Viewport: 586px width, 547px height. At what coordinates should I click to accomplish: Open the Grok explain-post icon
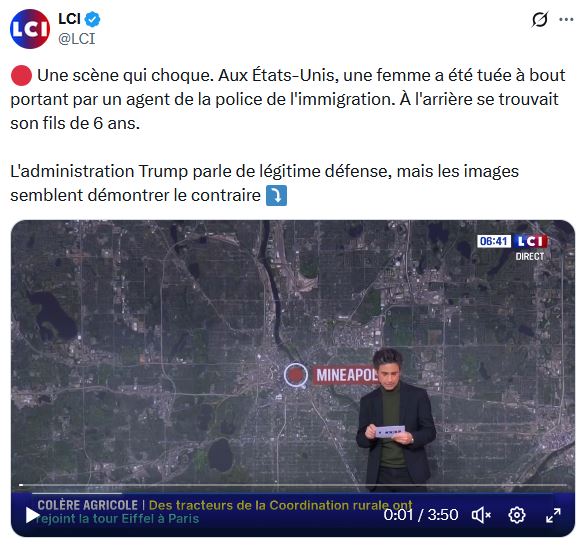tap(539, 19)
